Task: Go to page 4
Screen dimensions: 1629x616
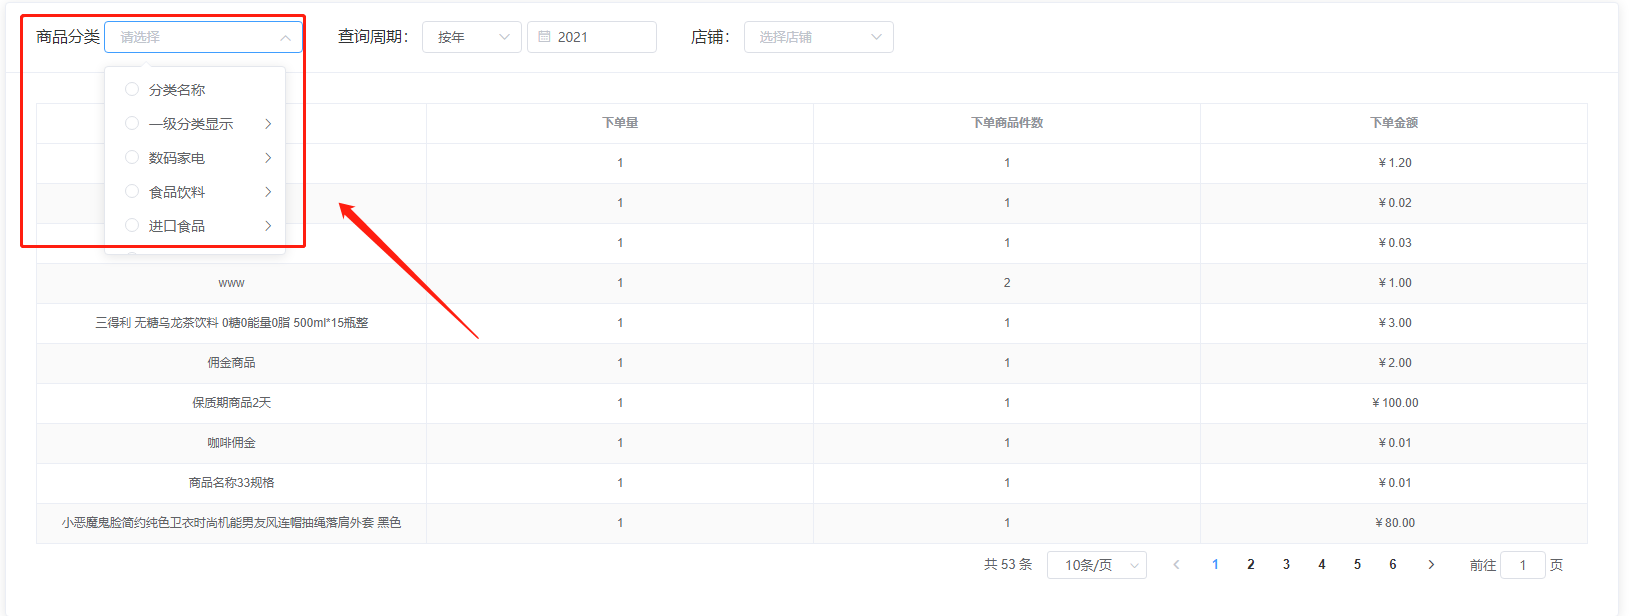Action: click(1322, 565)
